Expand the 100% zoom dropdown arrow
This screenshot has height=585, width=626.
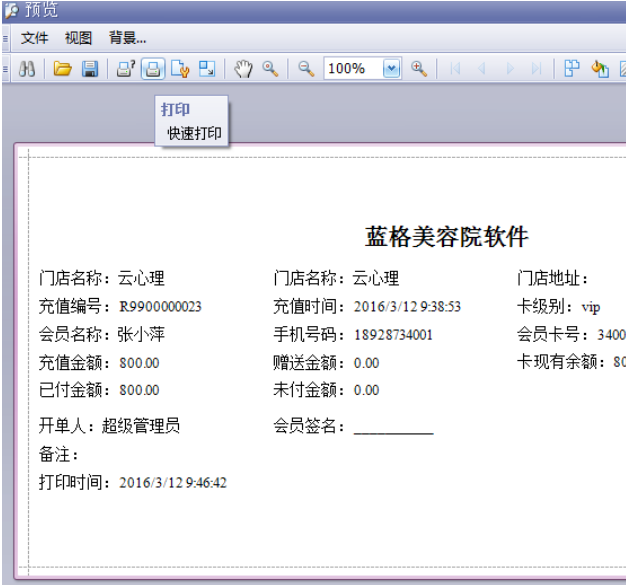pyautogui.click(x=391, y=69)
